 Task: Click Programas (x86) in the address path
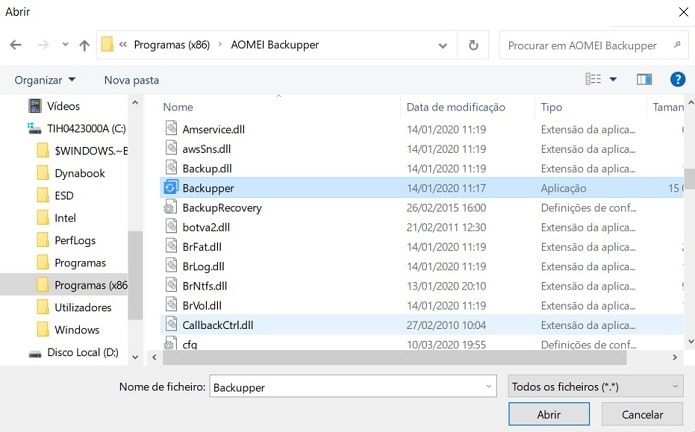(172, 45)
